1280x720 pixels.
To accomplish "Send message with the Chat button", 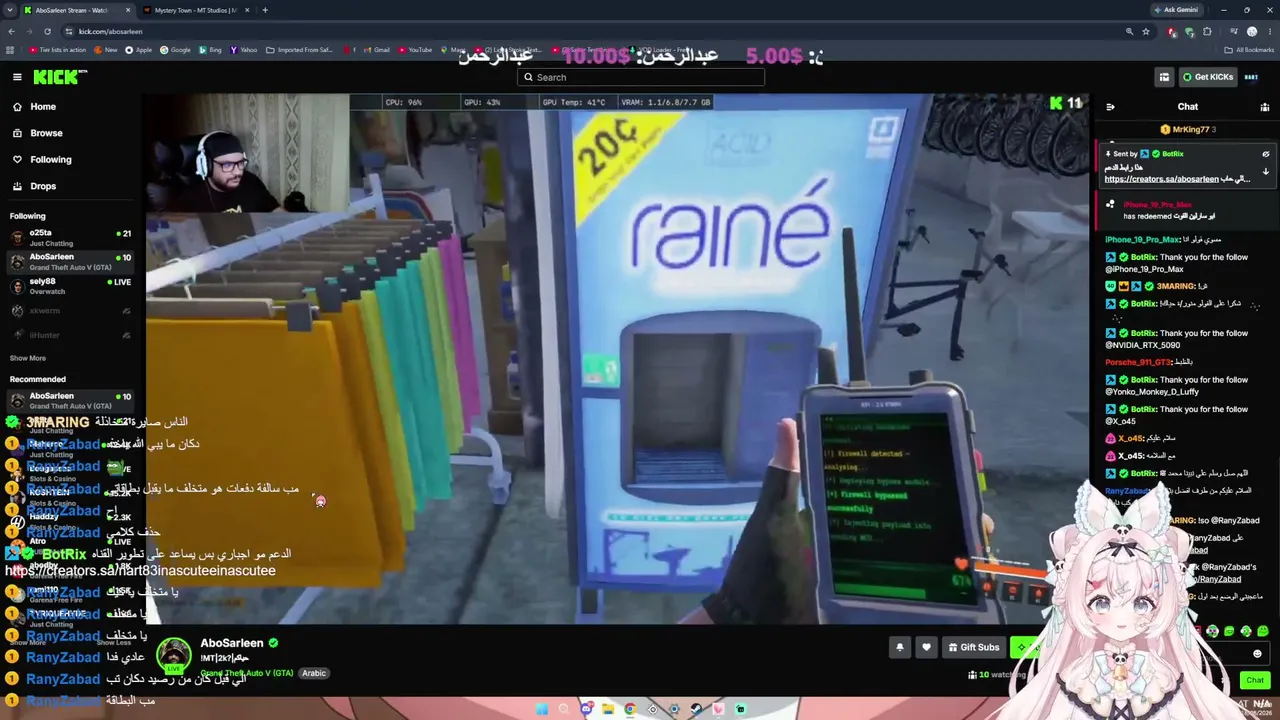I will [1255, 680].
